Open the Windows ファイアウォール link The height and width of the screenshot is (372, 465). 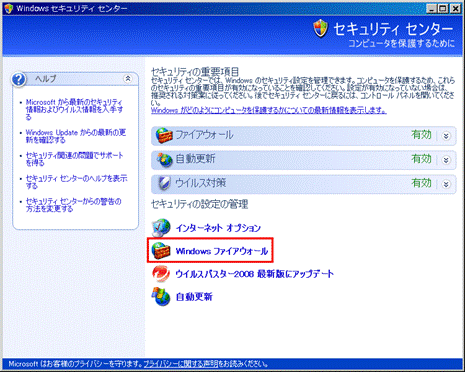tap(222, 251)
